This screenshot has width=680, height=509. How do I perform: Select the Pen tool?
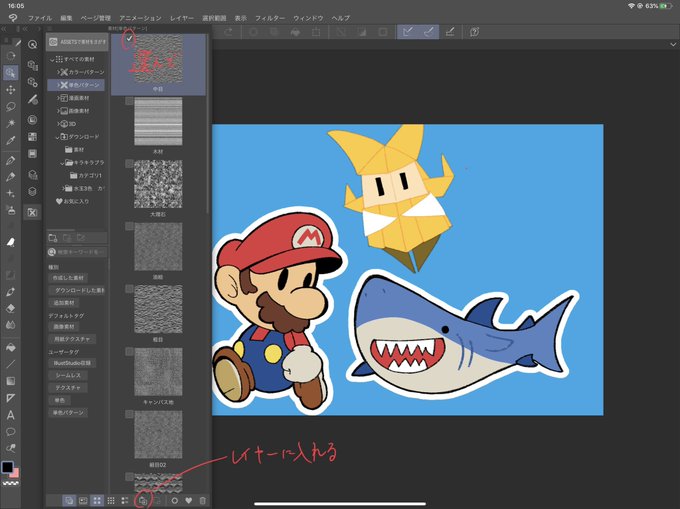tap(11, 160)
